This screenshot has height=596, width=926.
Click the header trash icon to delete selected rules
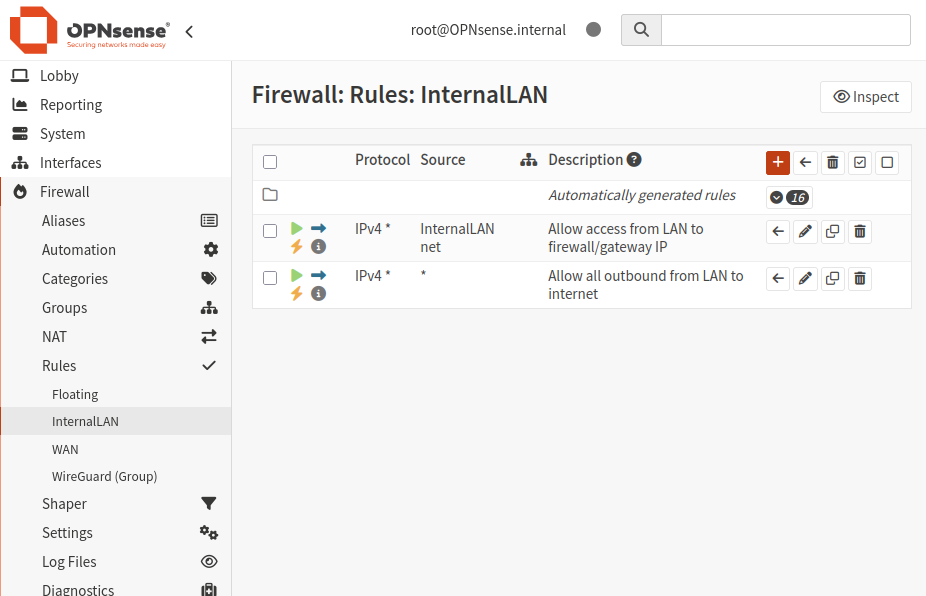(832, 162)
